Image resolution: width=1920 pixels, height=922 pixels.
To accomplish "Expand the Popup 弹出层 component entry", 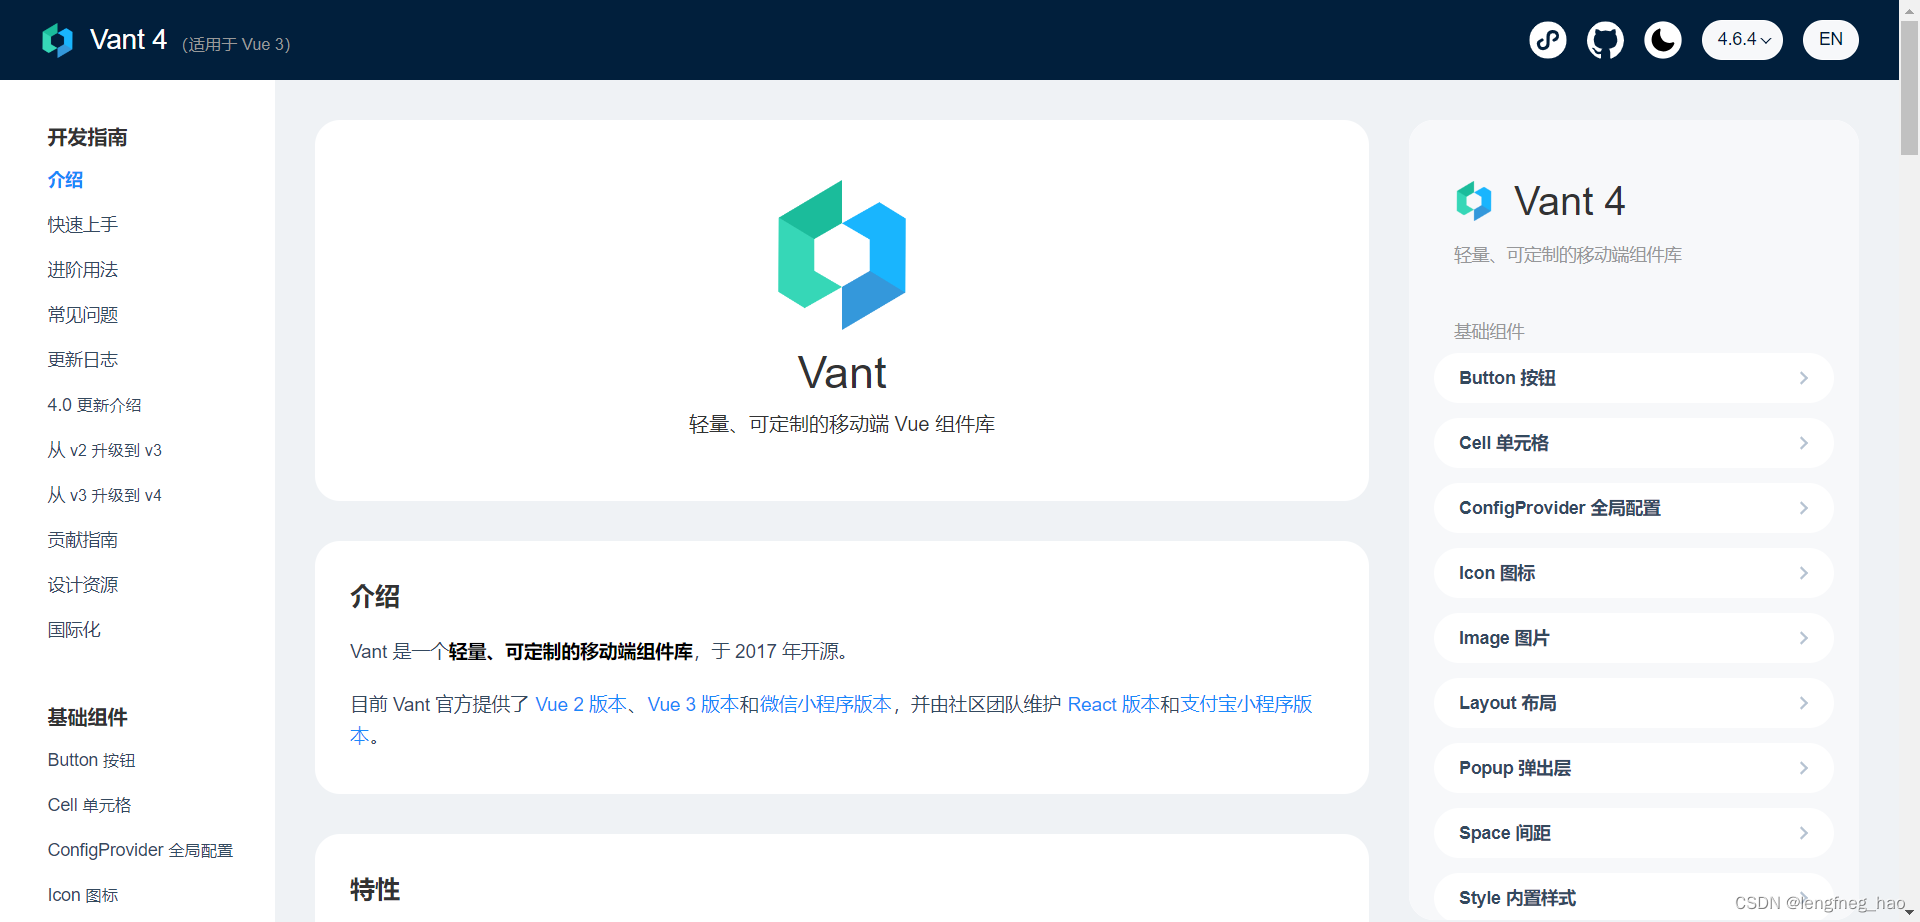I will pyautogui.click(x=1632, y=768).
